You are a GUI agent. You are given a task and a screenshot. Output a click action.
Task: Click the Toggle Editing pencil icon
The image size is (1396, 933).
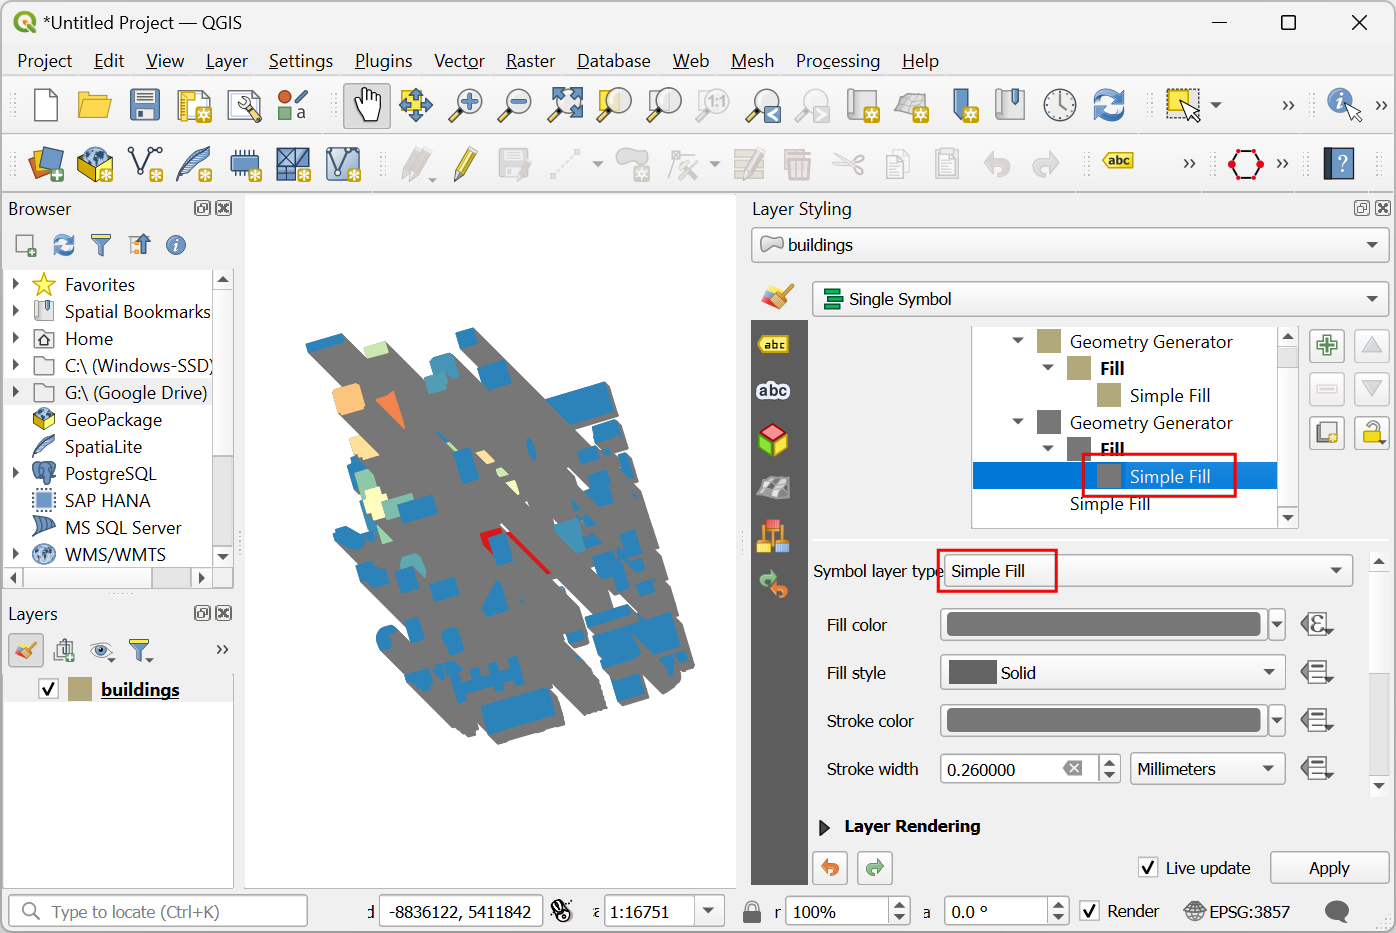[465, 164]
